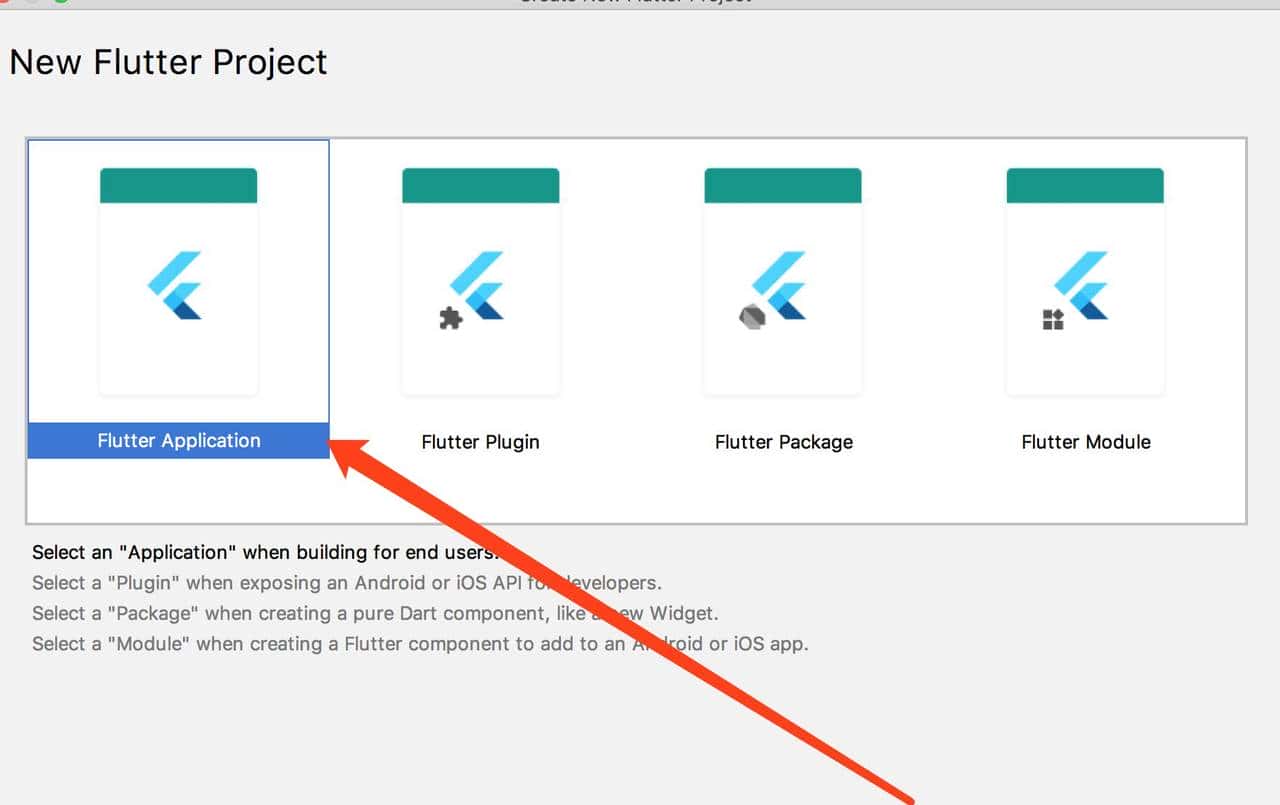Click the Plugin description line about API

pyautogui.click(x=346, y=582)
